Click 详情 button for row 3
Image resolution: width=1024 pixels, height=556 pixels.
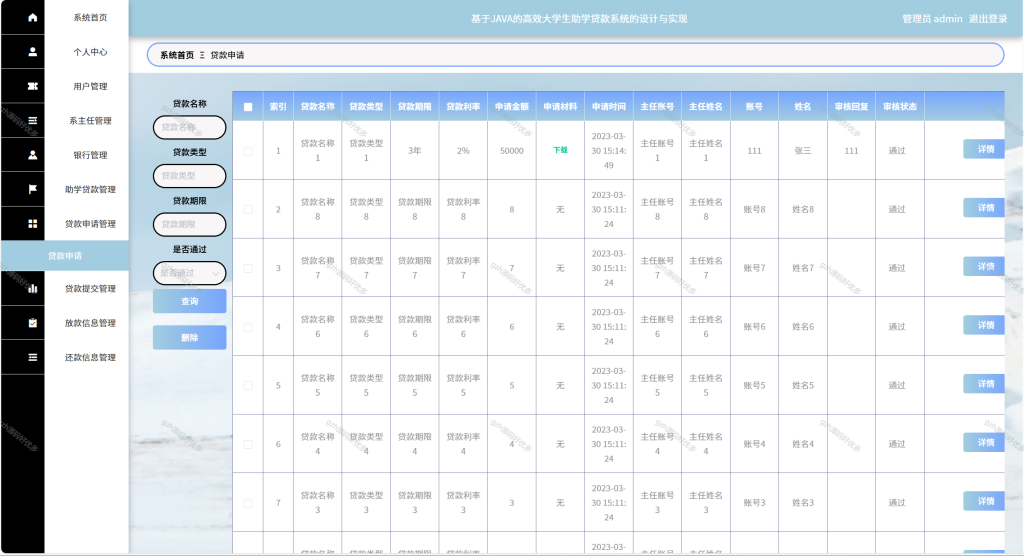pyautogui.click(x=984, y=267)
